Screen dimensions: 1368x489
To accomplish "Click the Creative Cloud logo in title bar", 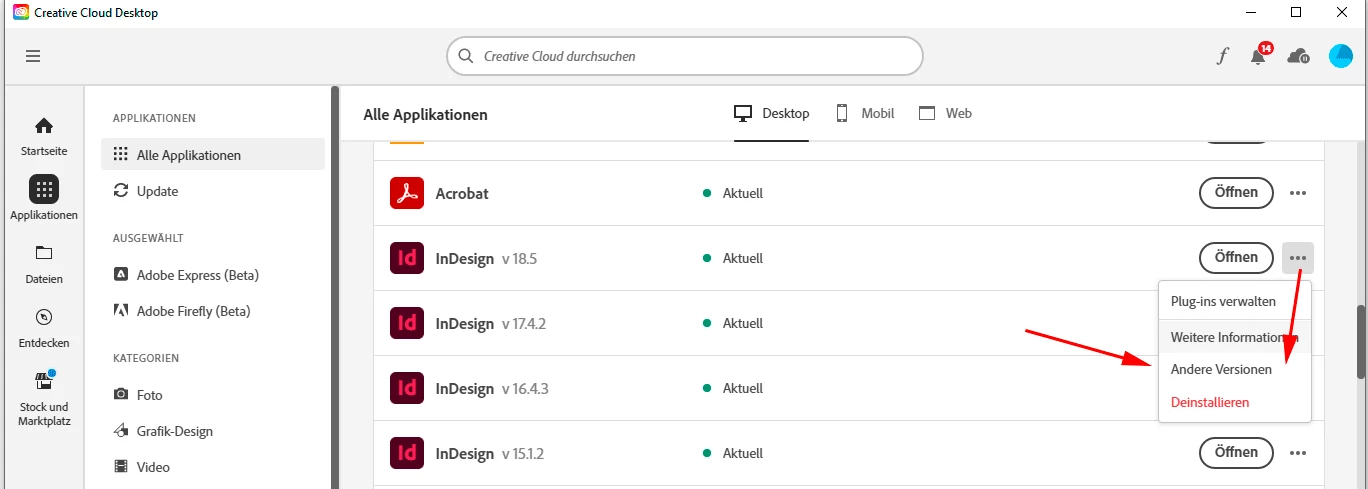I will 21,12.
